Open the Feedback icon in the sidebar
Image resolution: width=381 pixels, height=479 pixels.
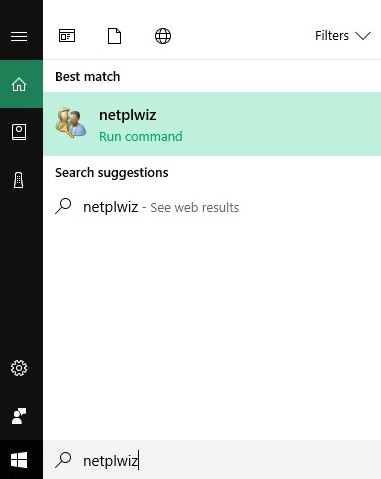point(19,416)
